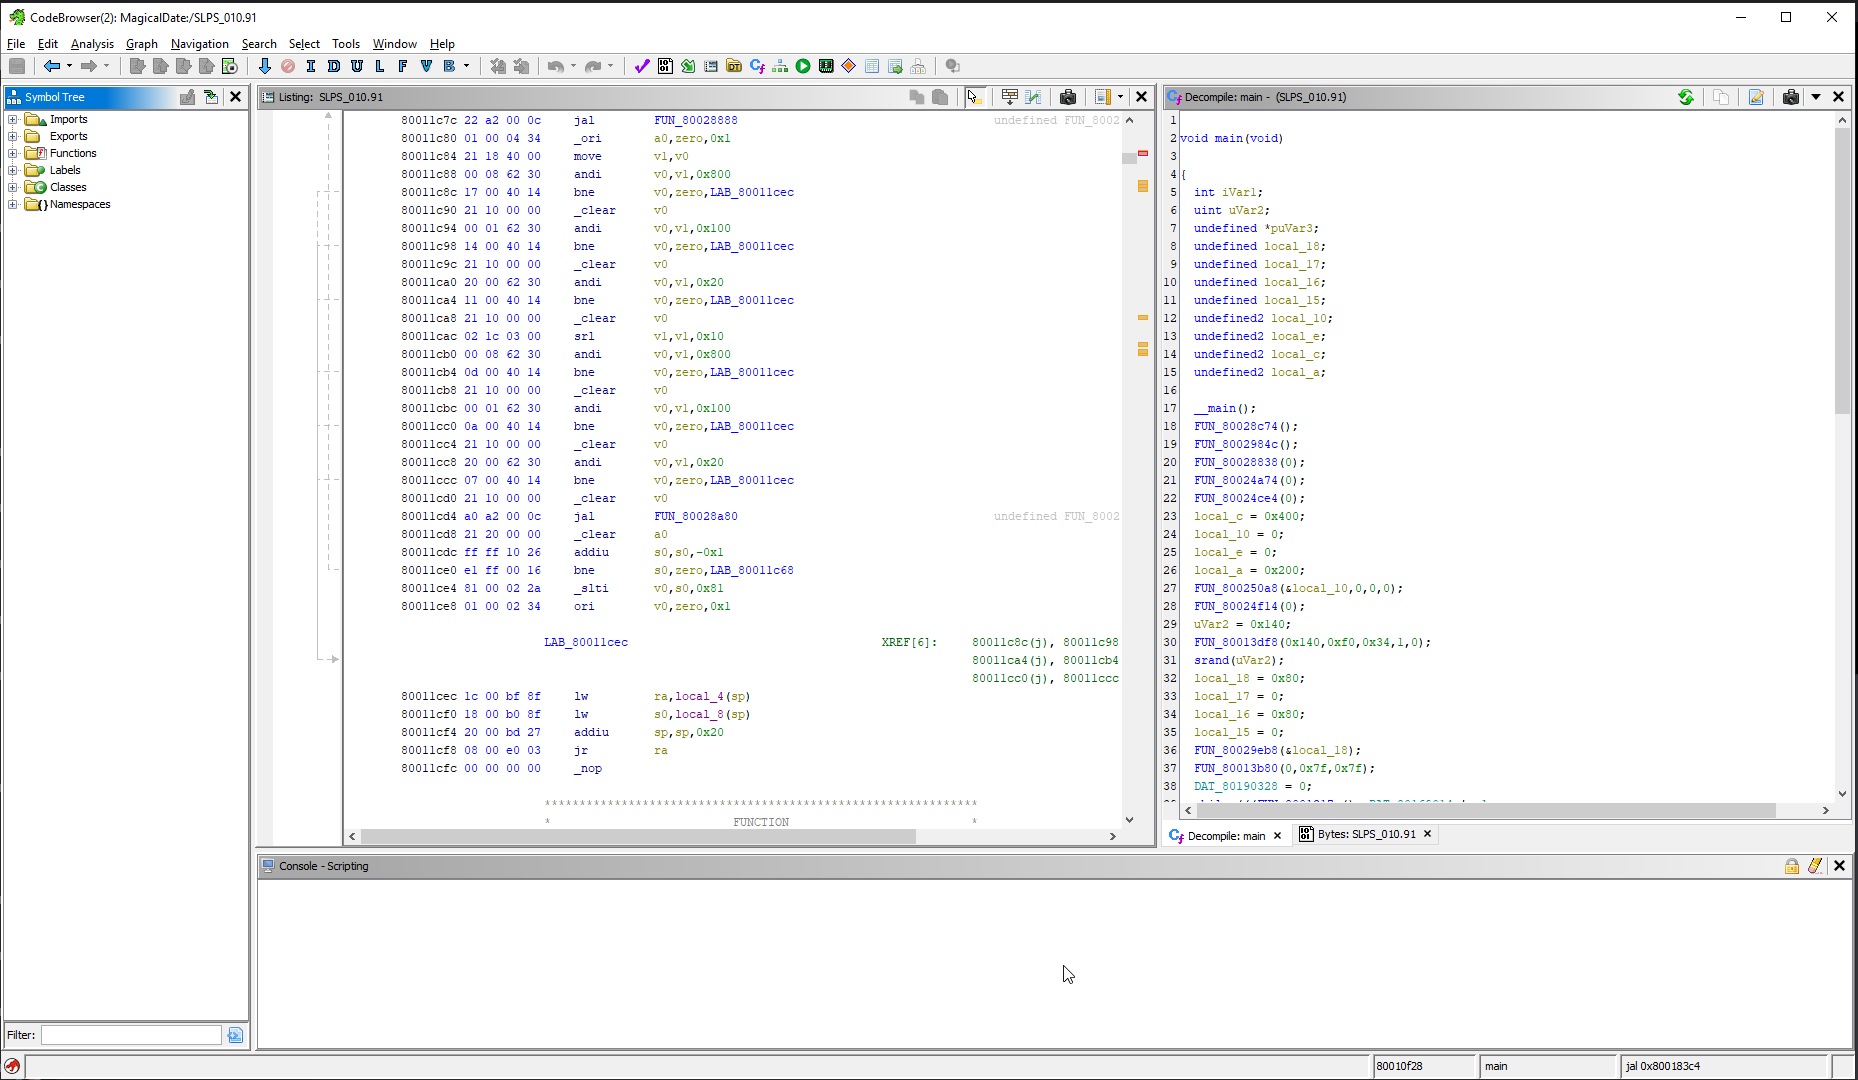Open the Memory Map chip icon
The height and width of the screenshot is (1080, 1858).
(x=826, y=66)
